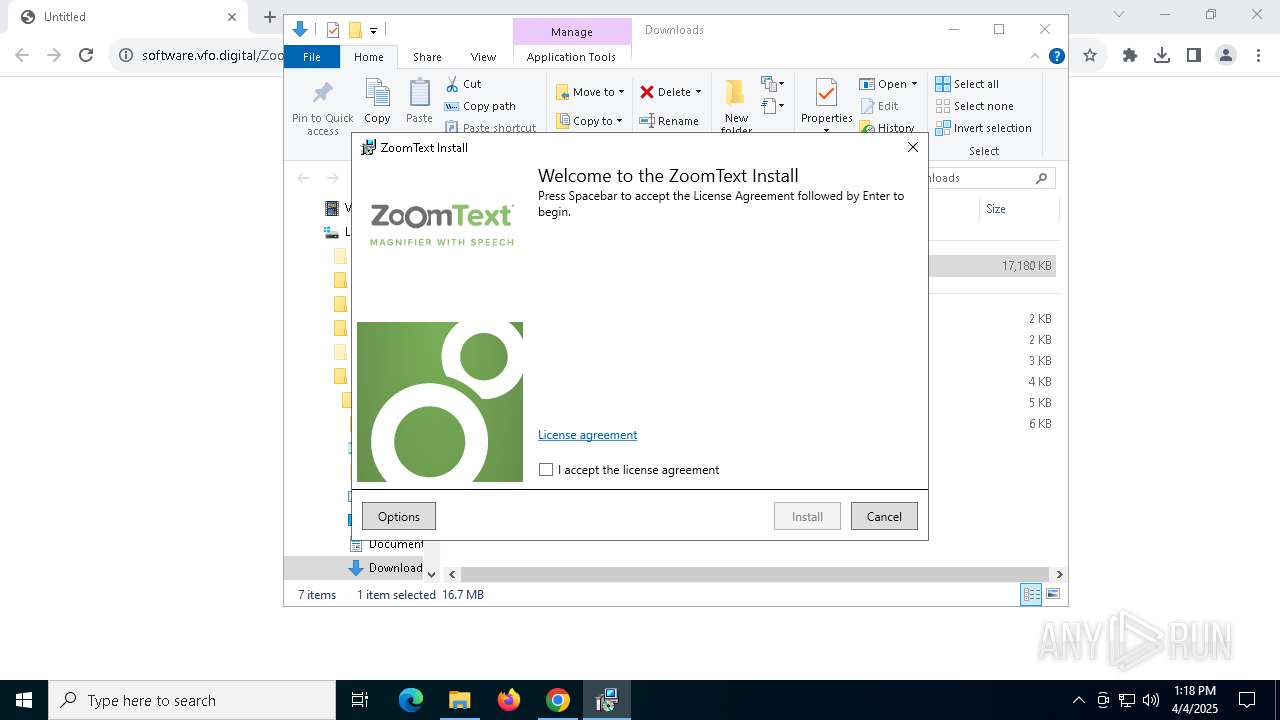Screen dimensions: 1280x720
Task: Open the Copy to dropdown
Action: coord(589,121)
